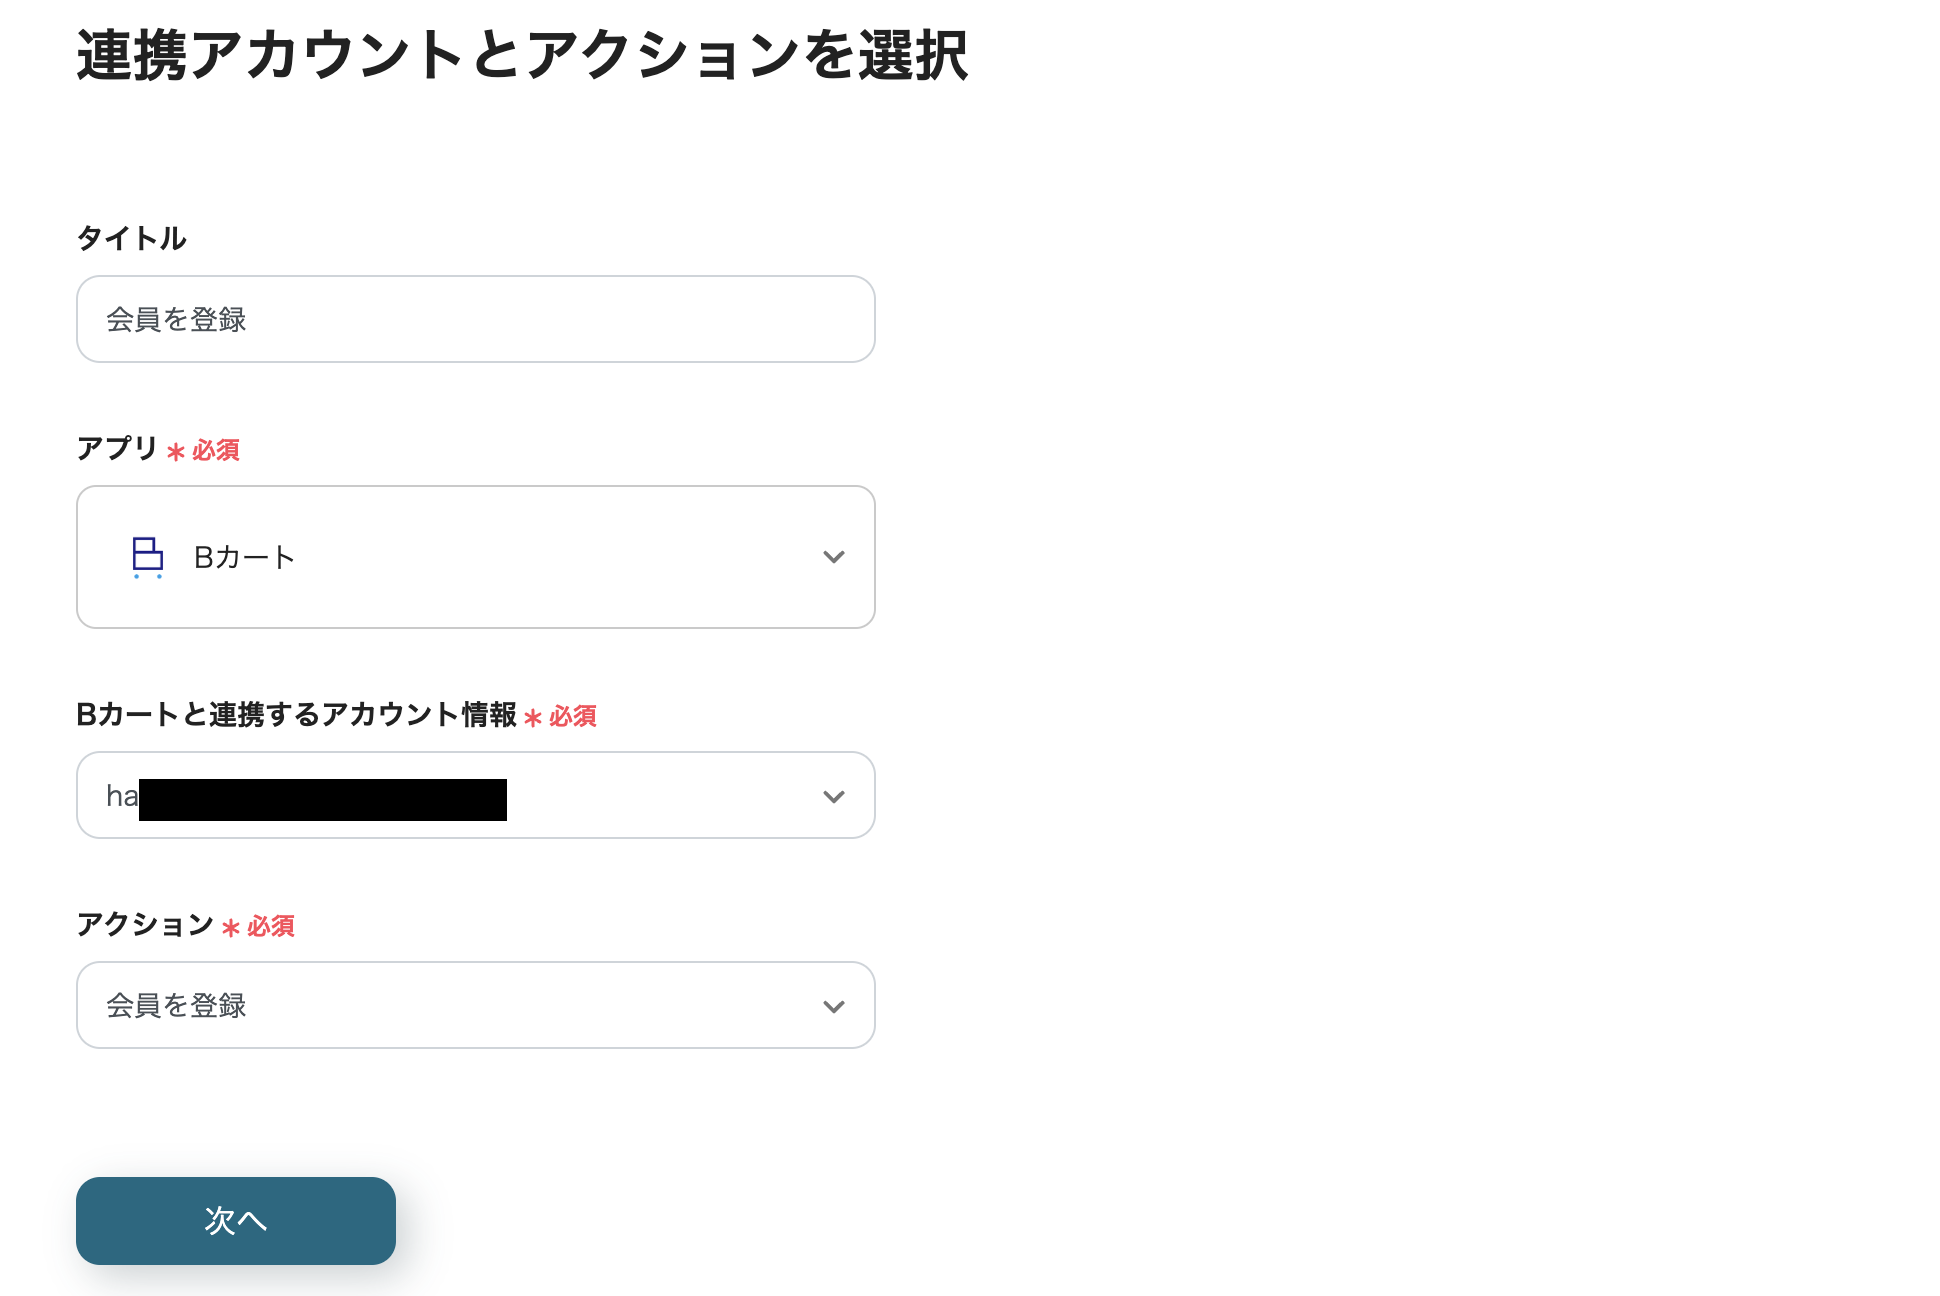The height and width of the screenshot is (1296, 1940).
Task: Click the 会員を登録 placeholder text field
Action: coord(475,318)
